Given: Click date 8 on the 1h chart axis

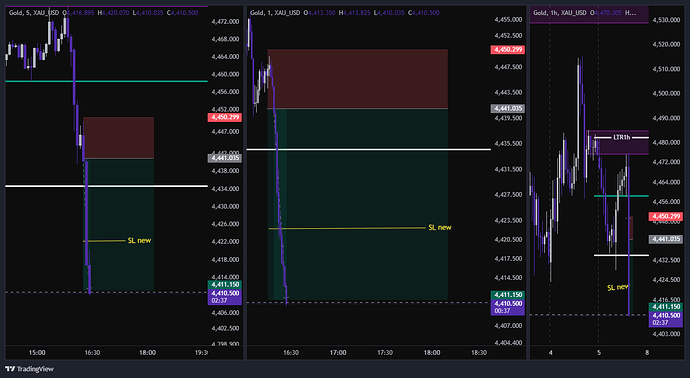Looking at the screenshot, I should pyautogui.click(x=646, y=352).
